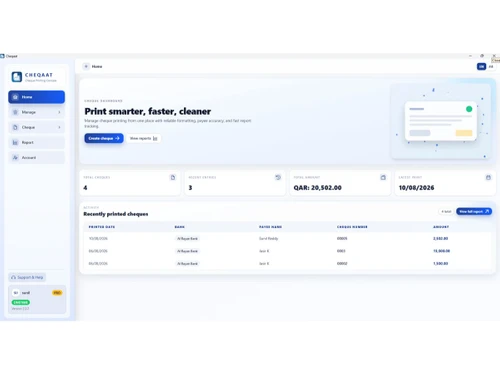Click the Amount column header
500x375 pixels.
point(441,227)
